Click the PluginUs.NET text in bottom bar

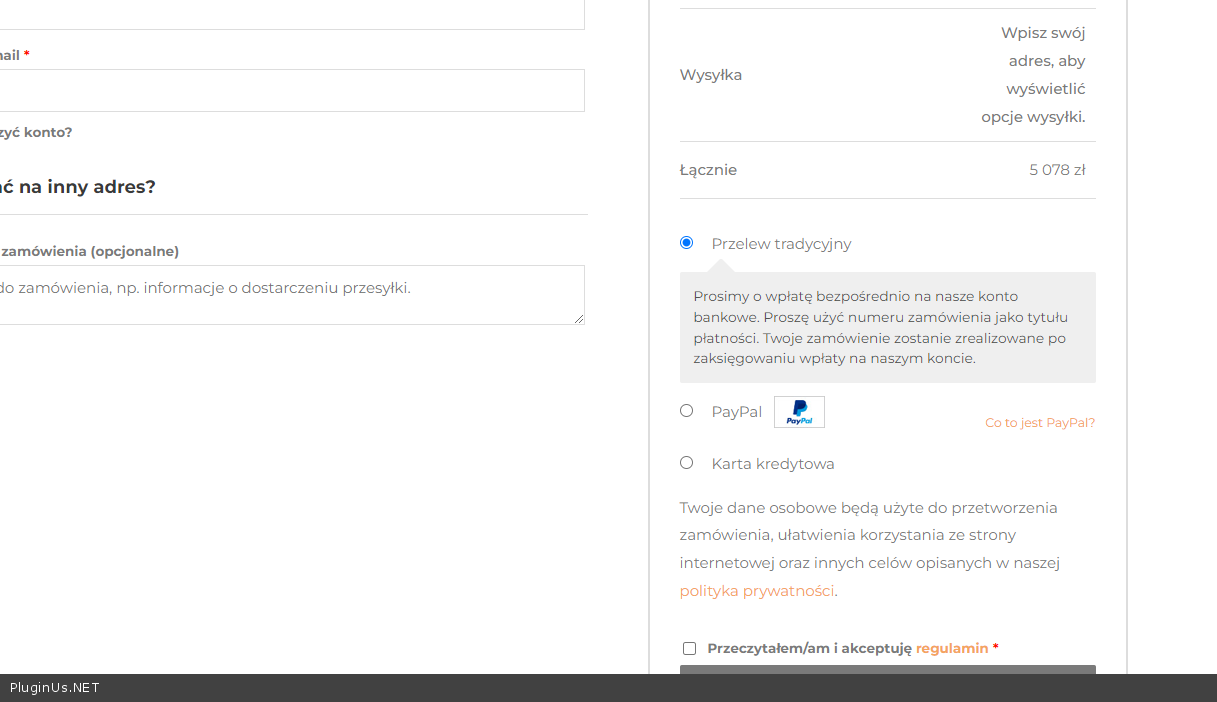(x=55, y=688)
